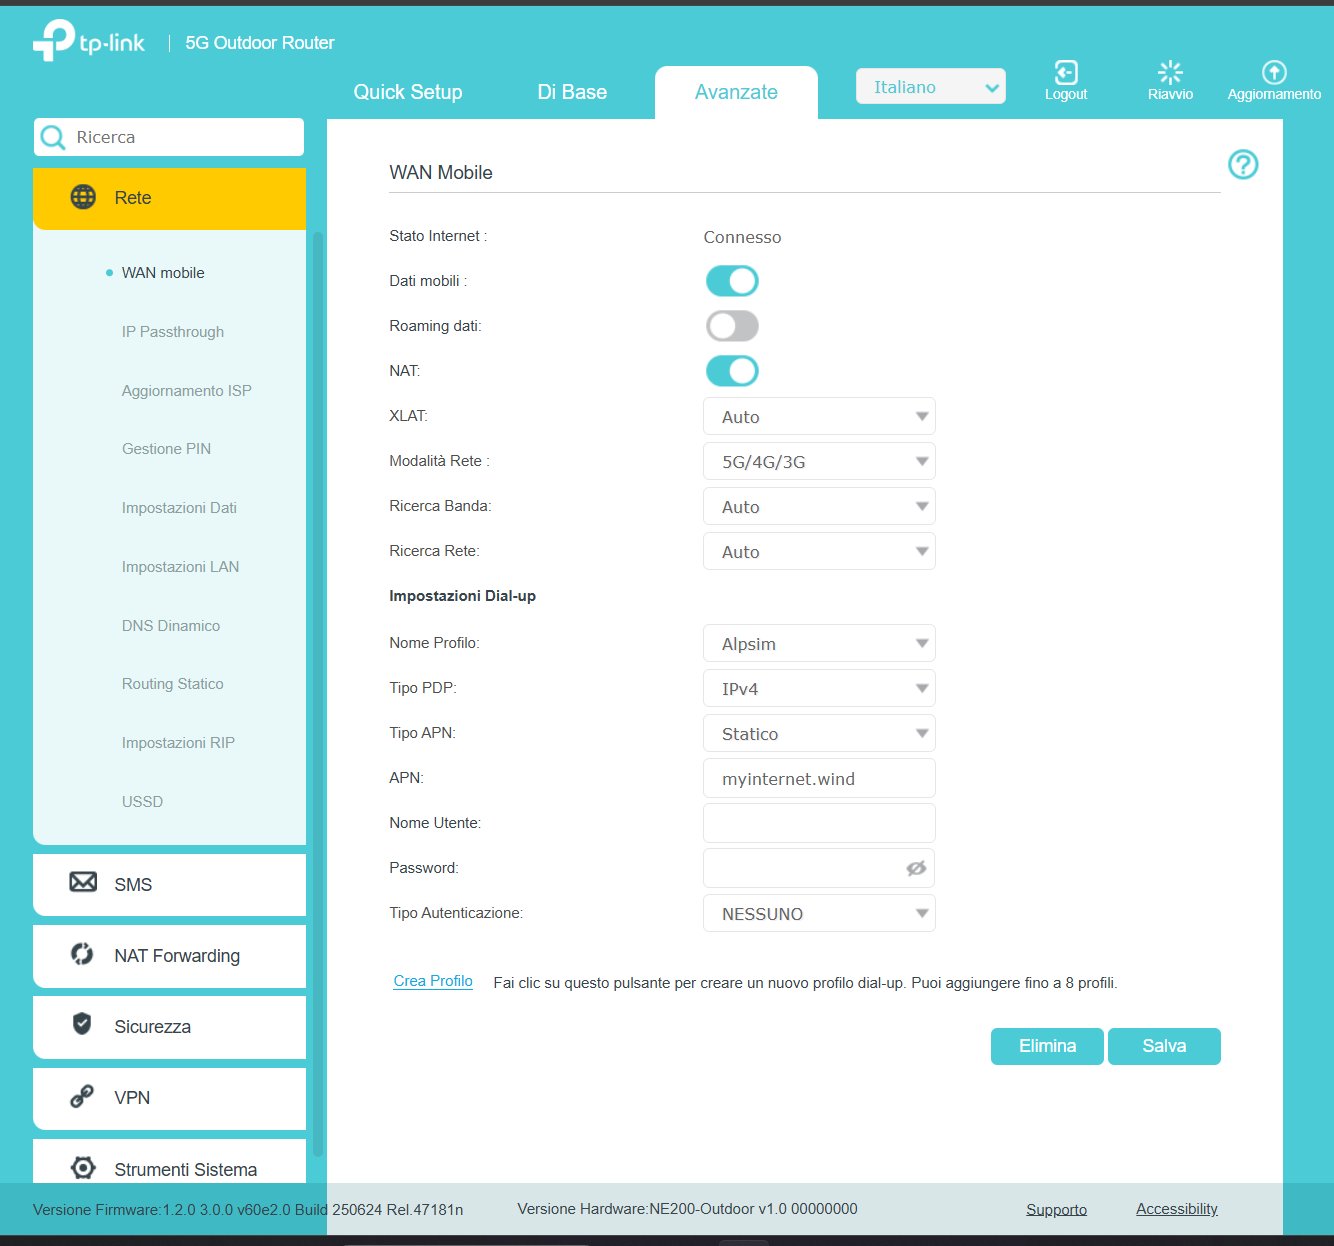Switch to the Di Base tab
The height and width of the screenshot is (1246, 1334).
[572, 92]
